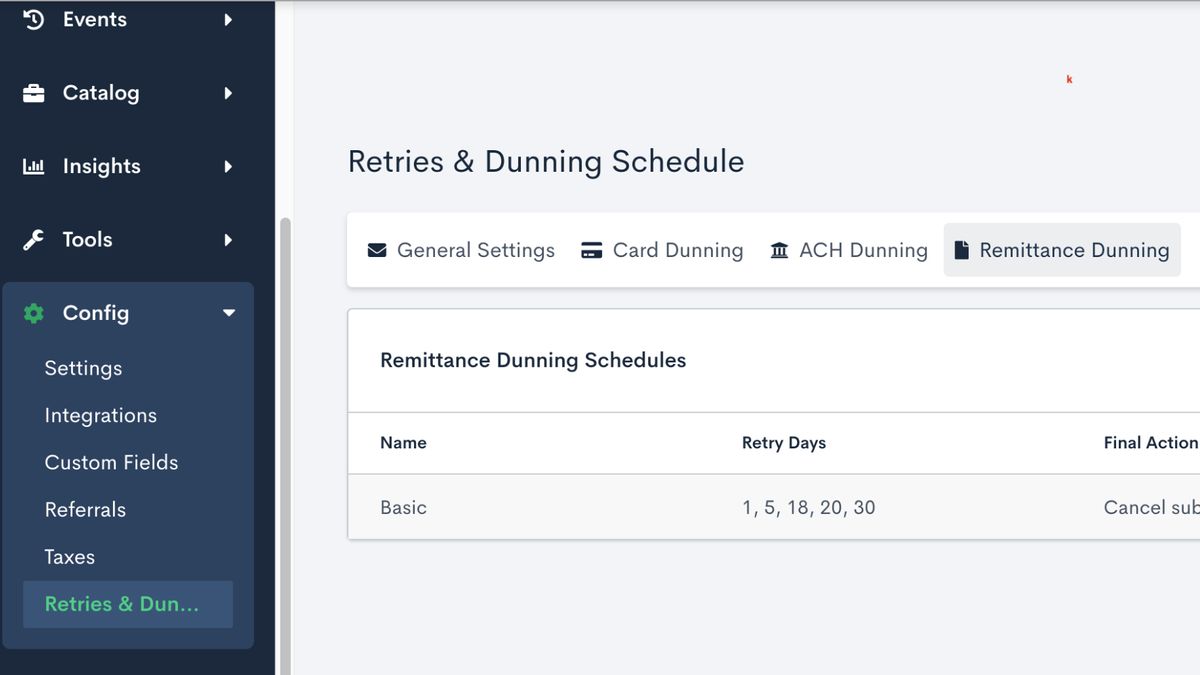Expand the Insights submenu arrow

[228, 167]
